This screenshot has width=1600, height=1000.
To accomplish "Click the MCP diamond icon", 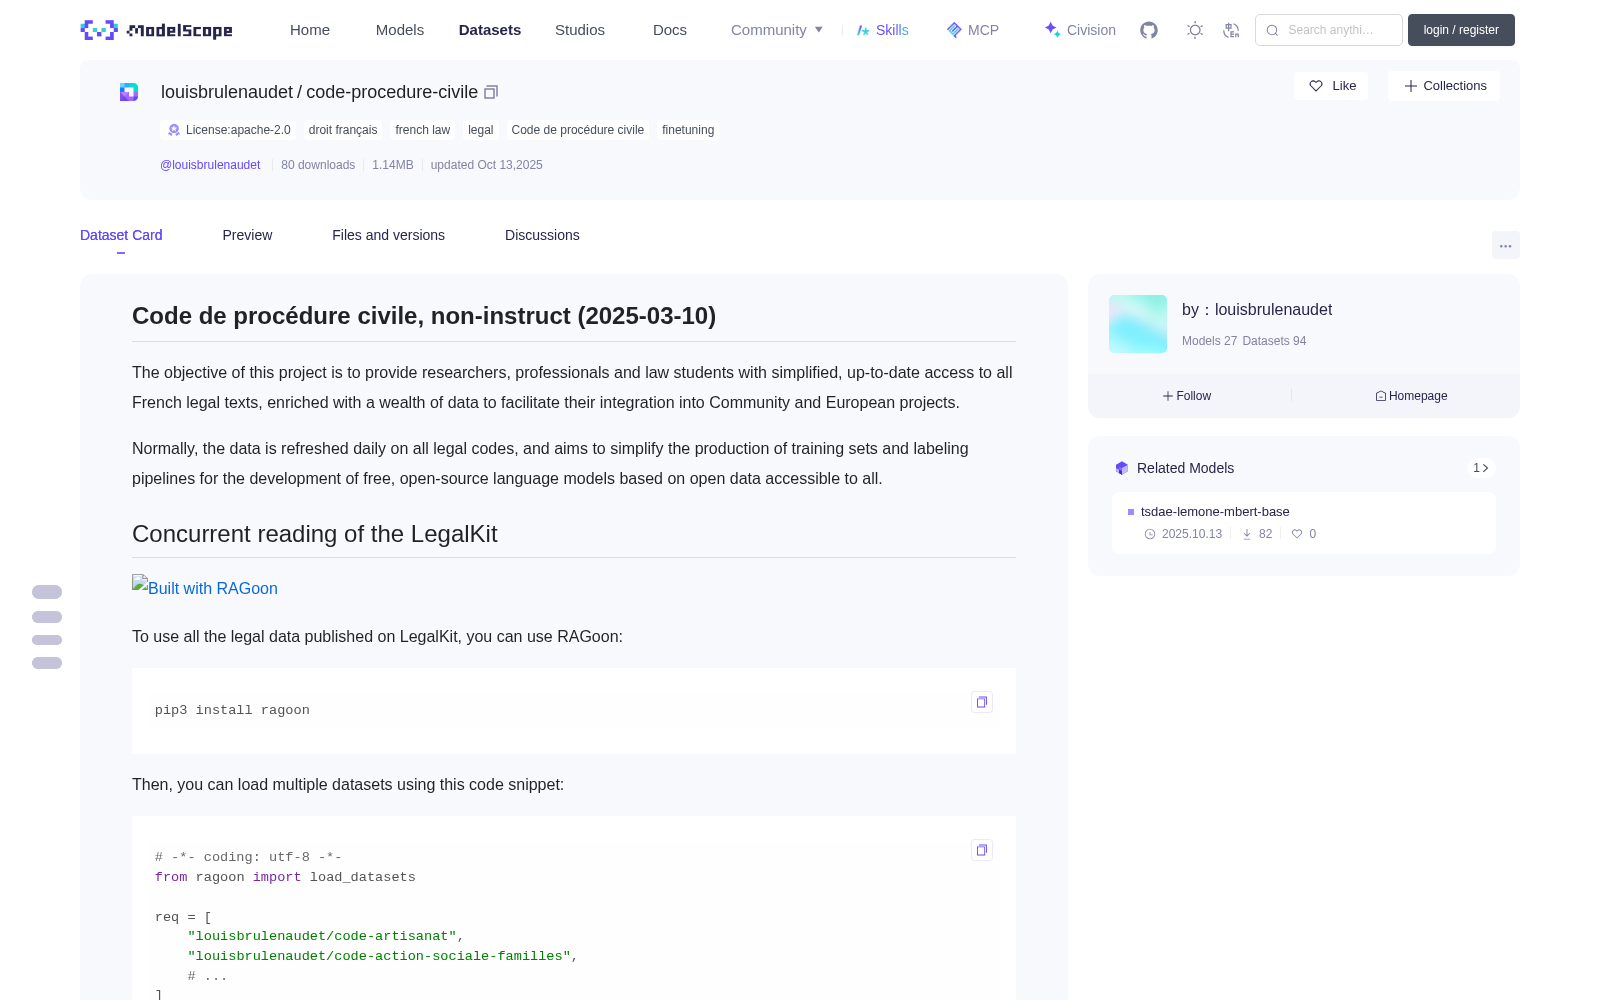I will coord(954,30).
